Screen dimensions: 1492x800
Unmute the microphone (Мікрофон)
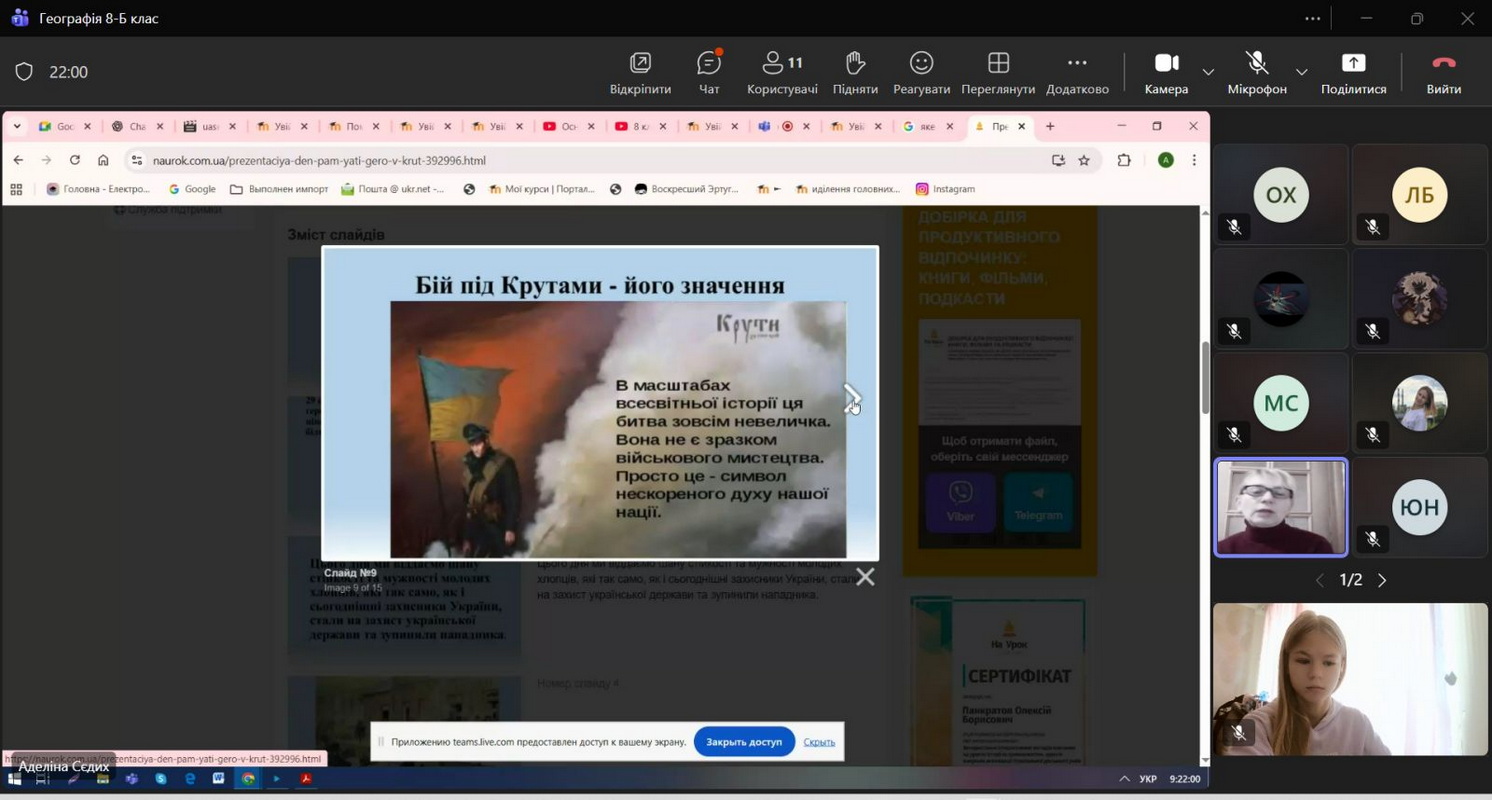coord(1257,72)
